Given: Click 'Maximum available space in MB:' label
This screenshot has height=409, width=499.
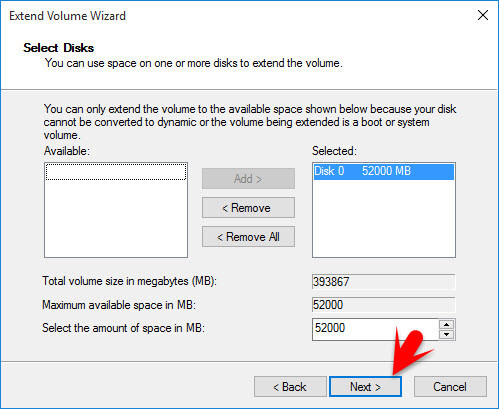Looking at the screenshot, I should (x=119, y=305).
